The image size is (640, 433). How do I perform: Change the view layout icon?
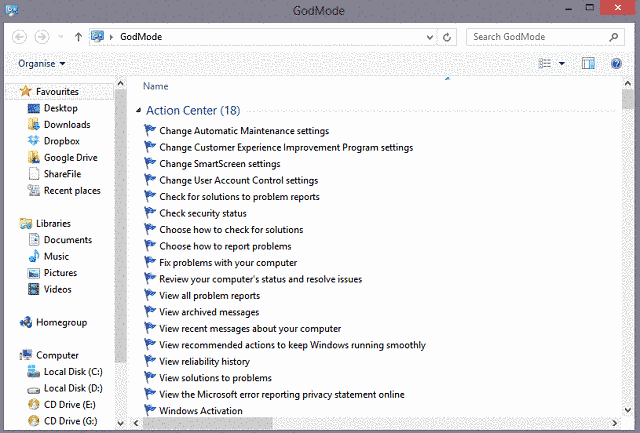tap(545, 63)
